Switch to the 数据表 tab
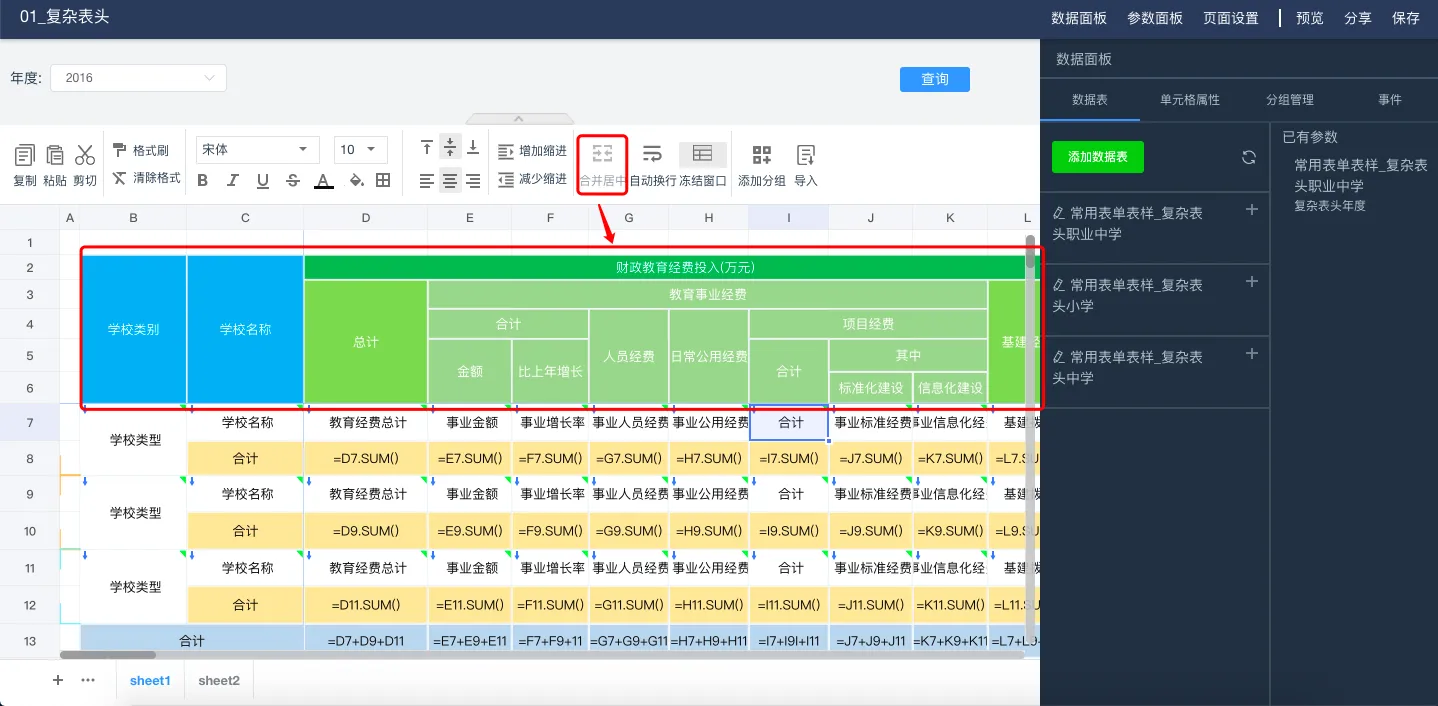Image resolution: width=1438 pixels, height=706 pixels. (x=1090, y=100)
